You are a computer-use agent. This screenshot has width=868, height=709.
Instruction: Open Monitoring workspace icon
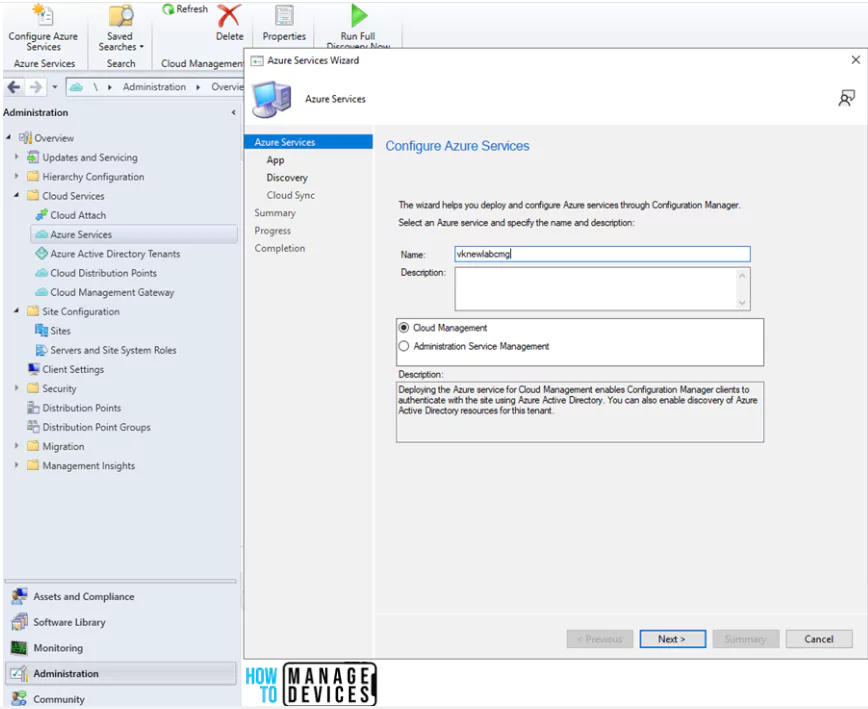tap(19, 648)
